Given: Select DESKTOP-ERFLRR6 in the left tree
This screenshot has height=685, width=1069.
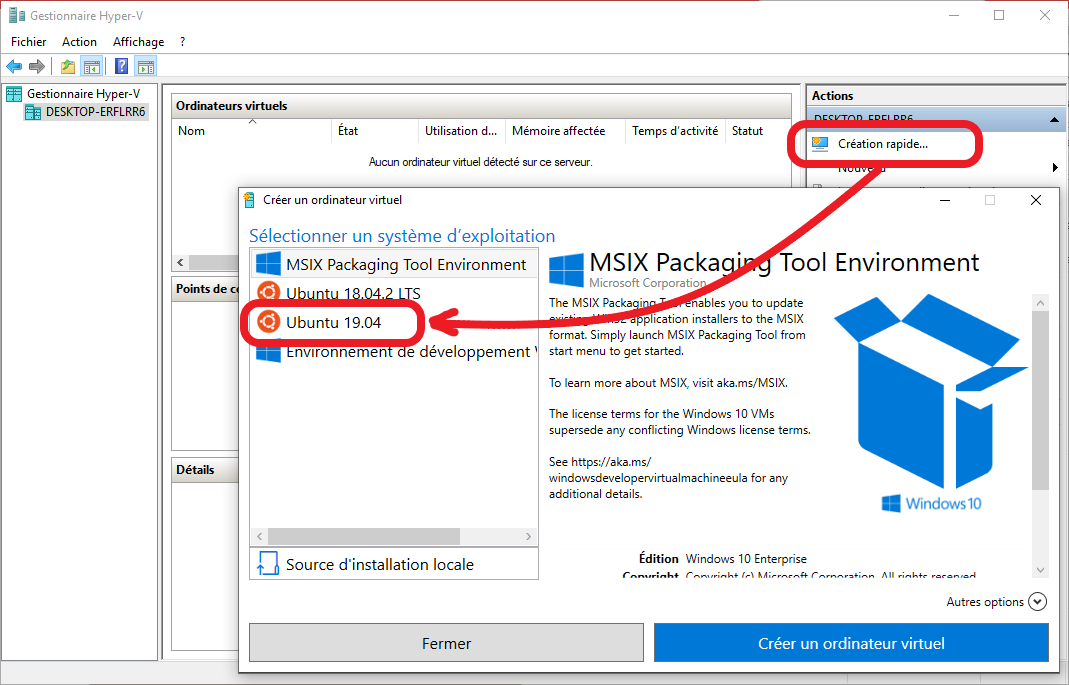Looking at the screenshot, I should (x=96, y=112).
